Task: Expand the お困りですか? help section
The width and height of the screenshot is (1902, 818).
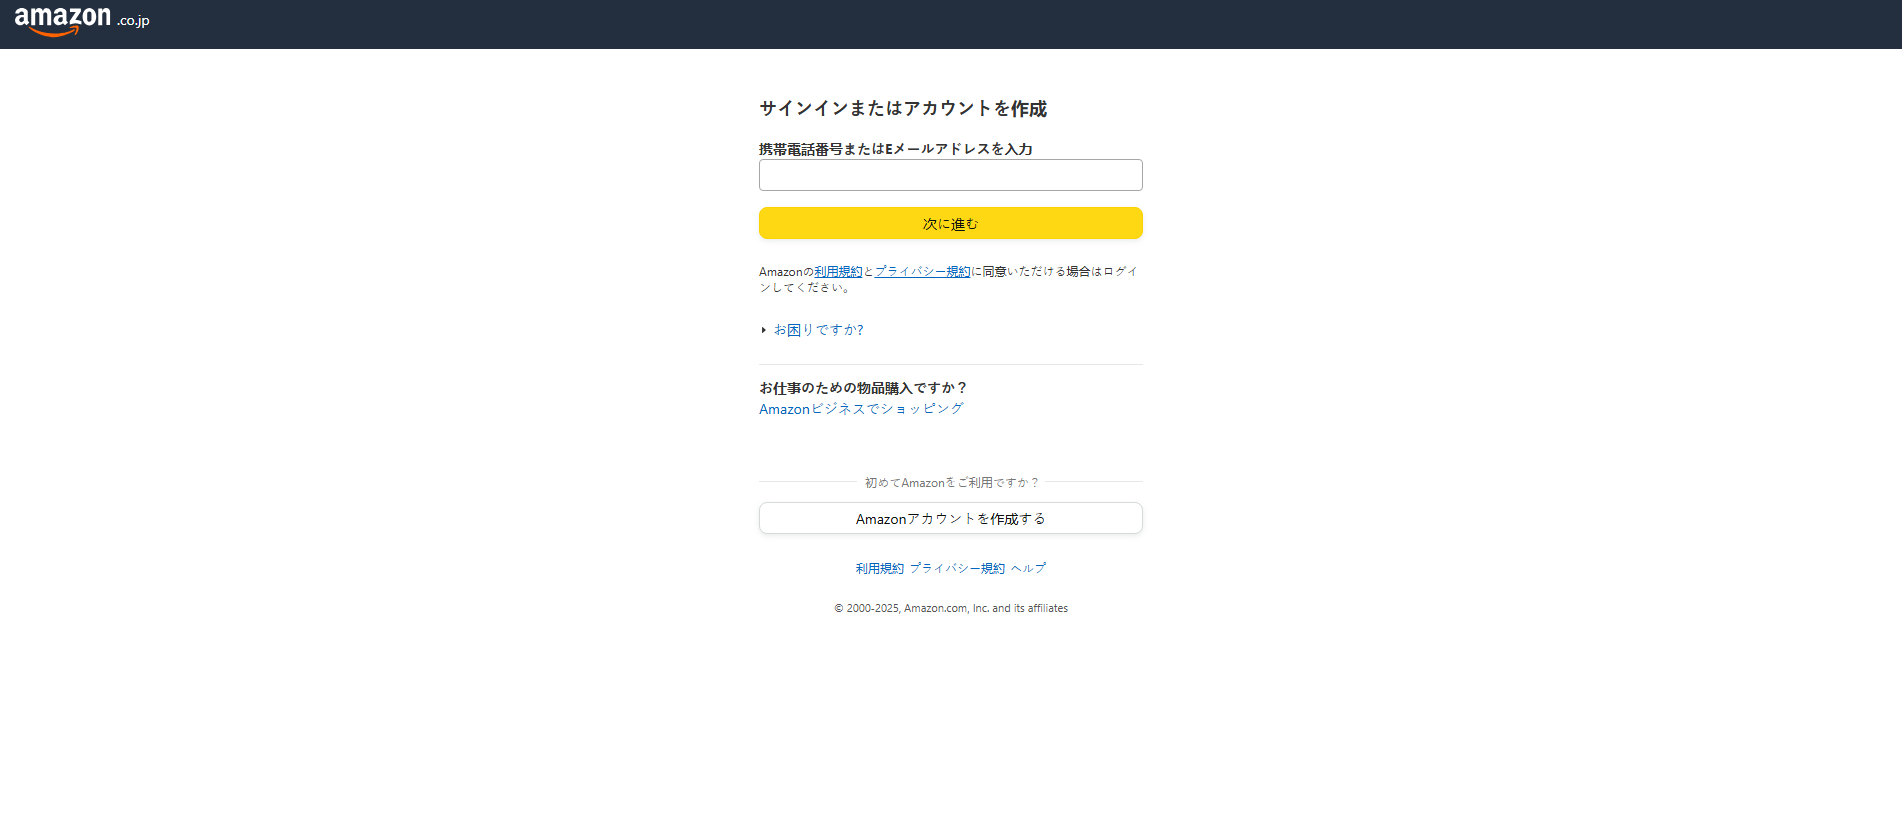Action: tap(818, 330)
